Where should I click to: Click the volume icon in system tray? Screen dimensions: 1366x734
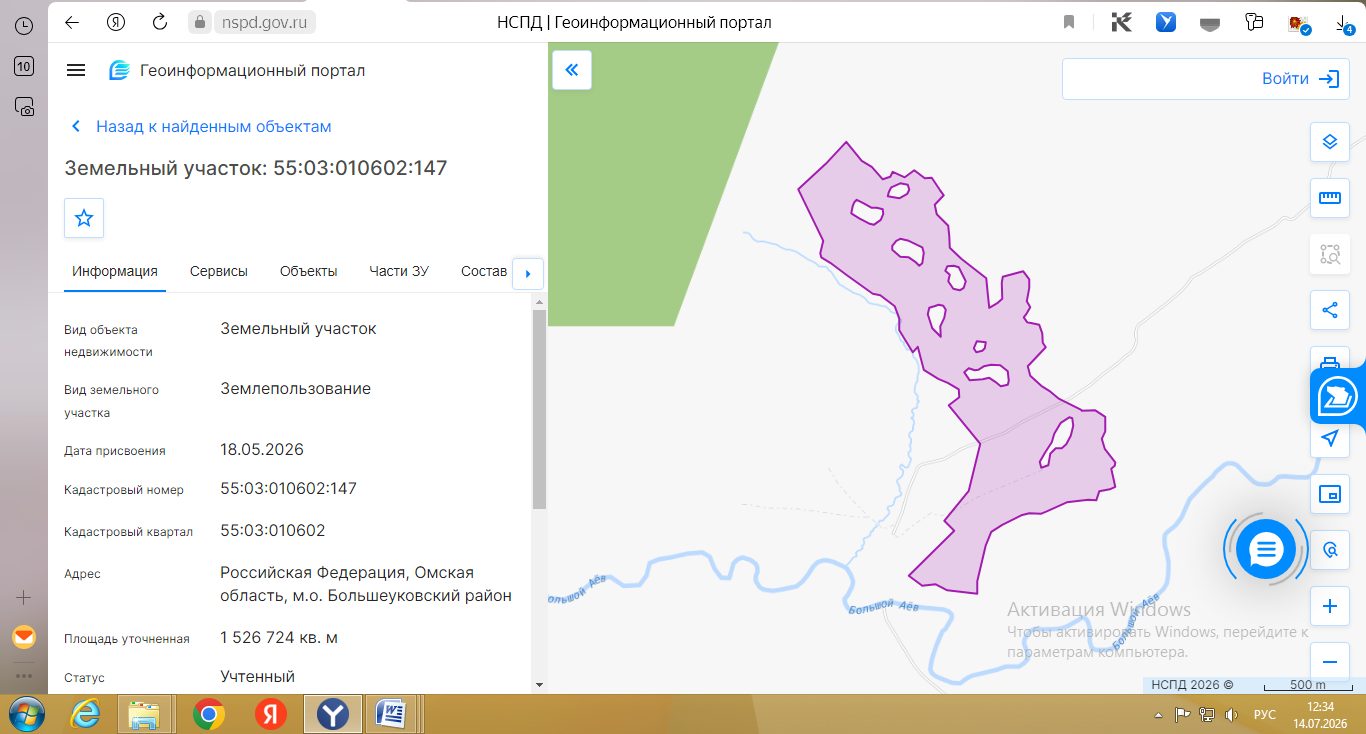click(x=1231, y=715)
